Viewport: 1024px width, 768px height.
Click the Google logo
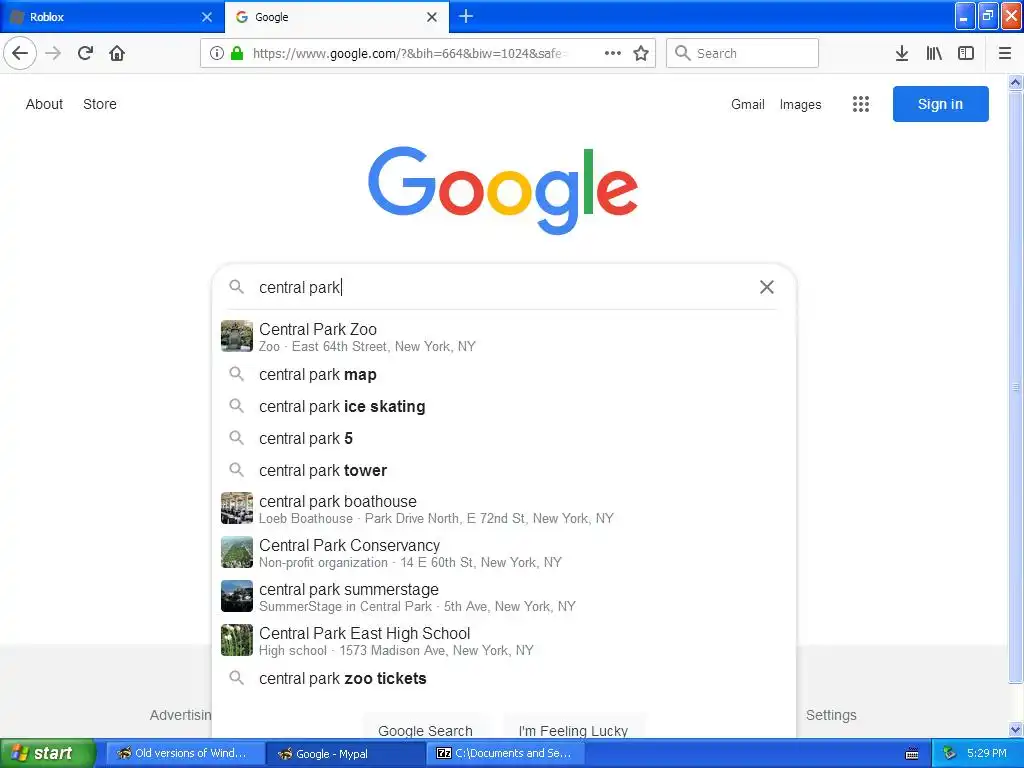pos(503,189)
